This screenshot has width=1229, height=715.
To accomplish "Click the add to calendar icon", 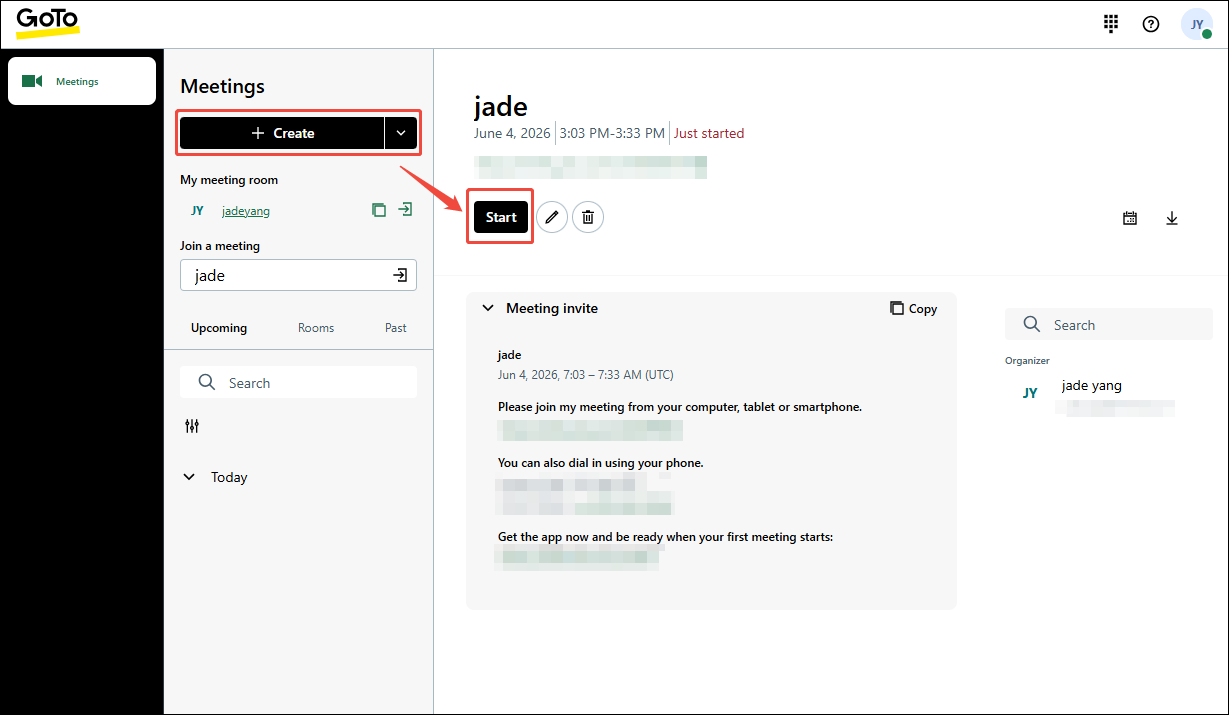I will tap(1130, 218).
